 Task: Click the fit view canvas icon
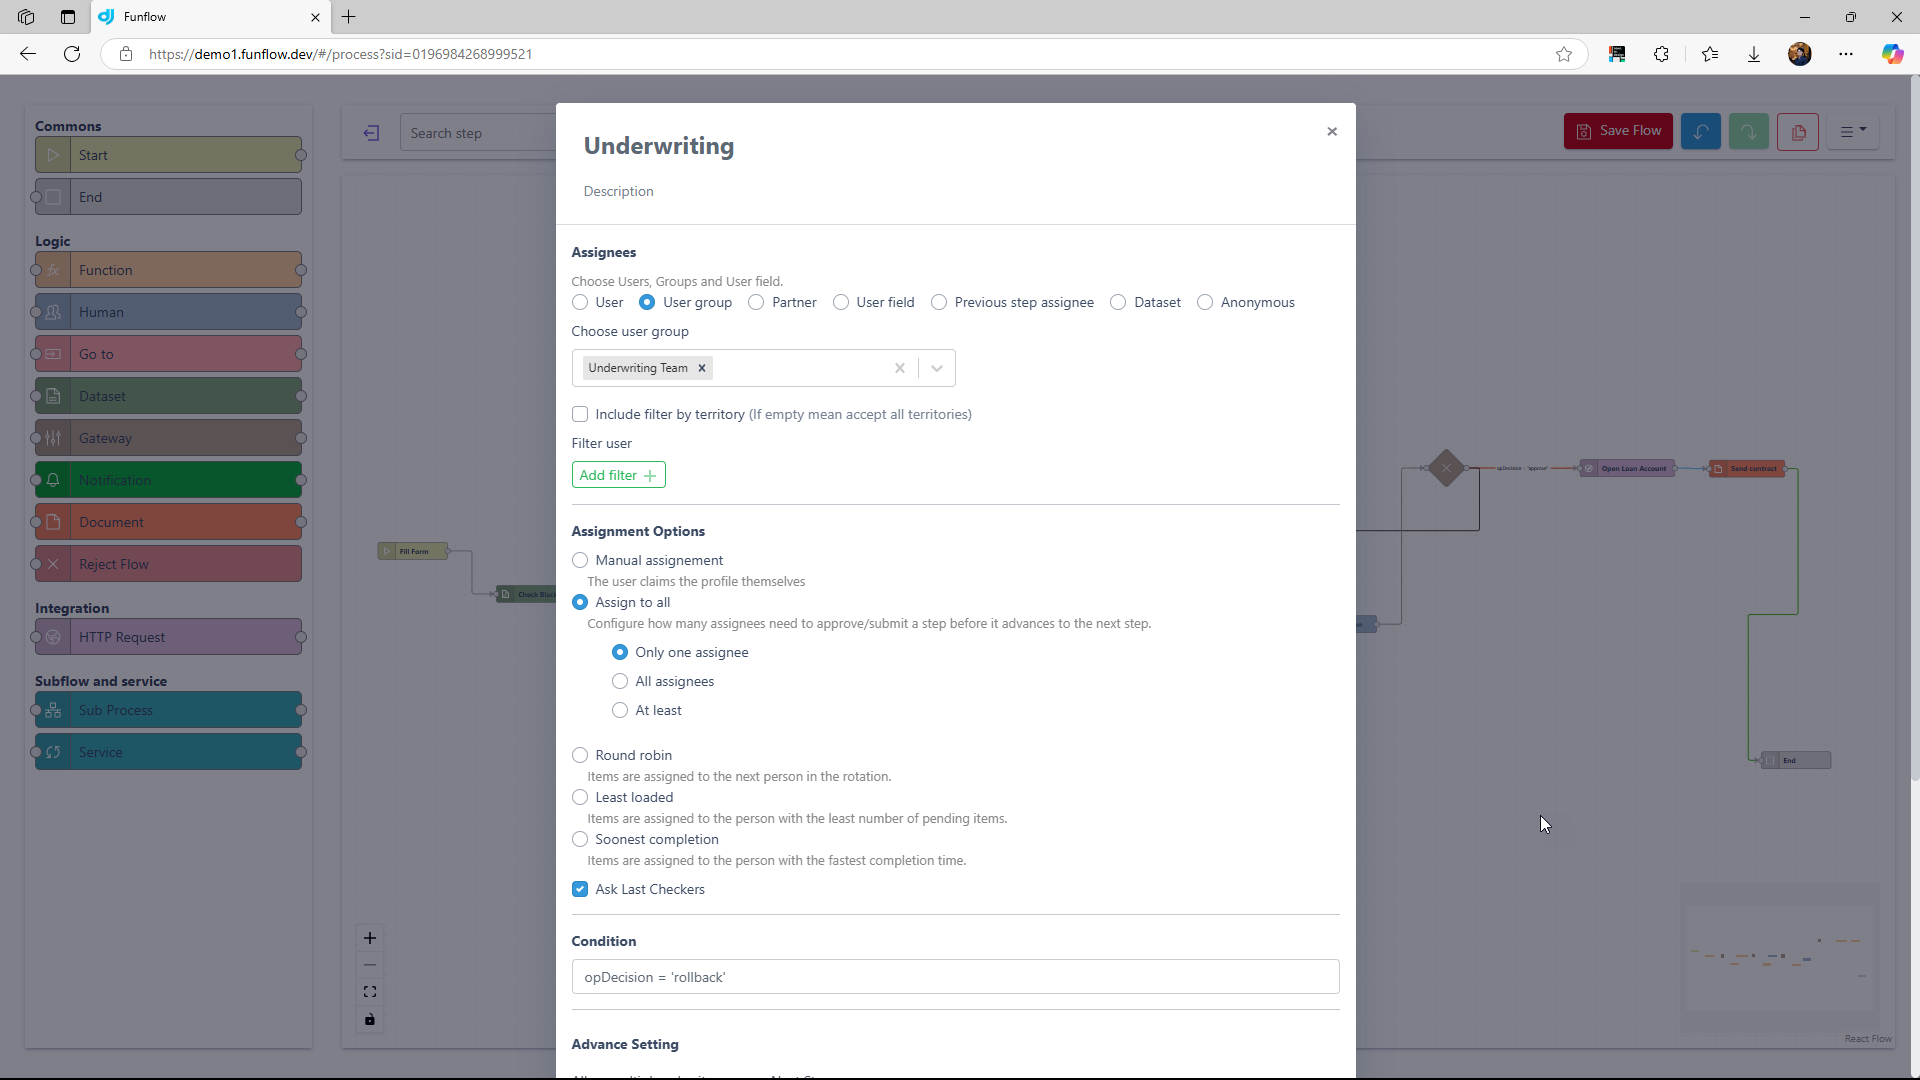(370, 992)
